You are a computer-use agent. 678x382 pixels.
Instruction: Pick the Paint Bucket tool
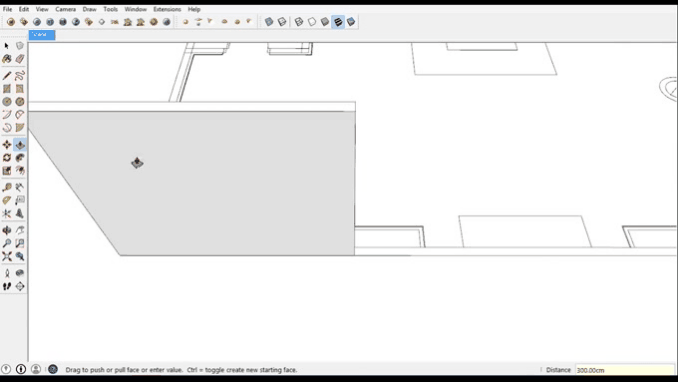(x=6, y=59)
